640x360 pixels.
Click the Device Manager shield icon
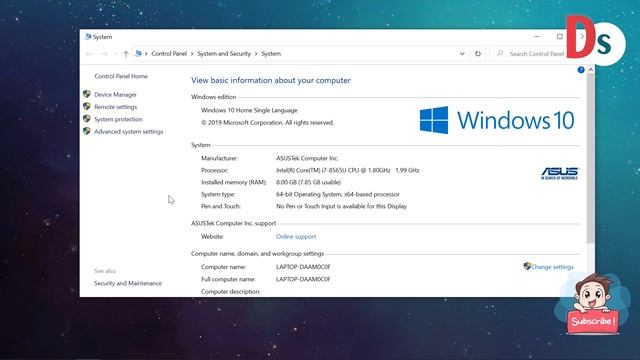point(87,94)
